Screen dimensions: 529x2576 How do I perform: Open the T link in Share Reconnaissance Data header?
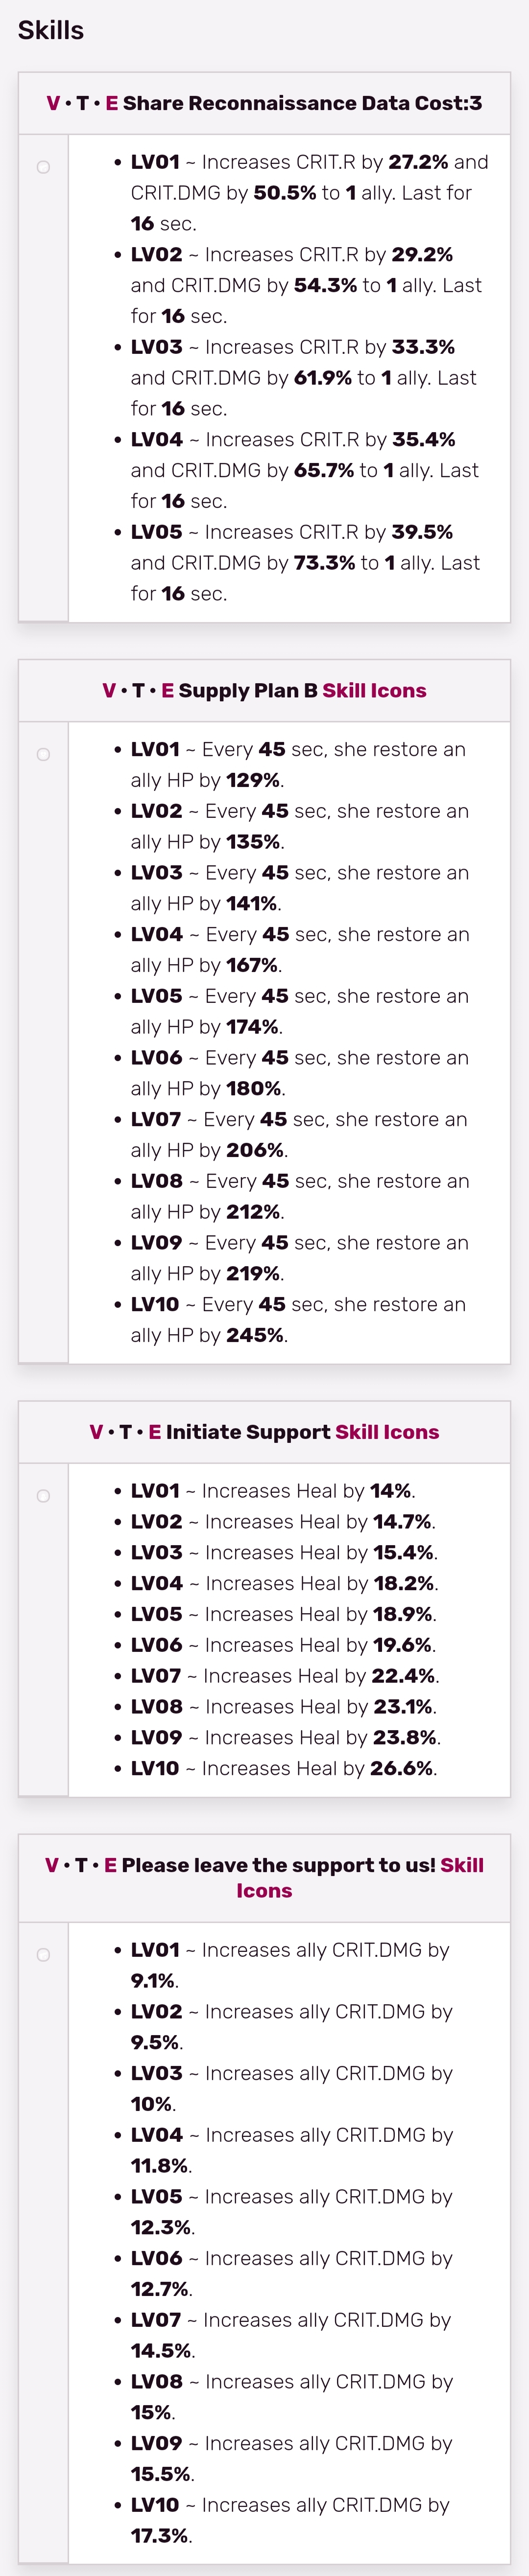click(x=83, y=103)
